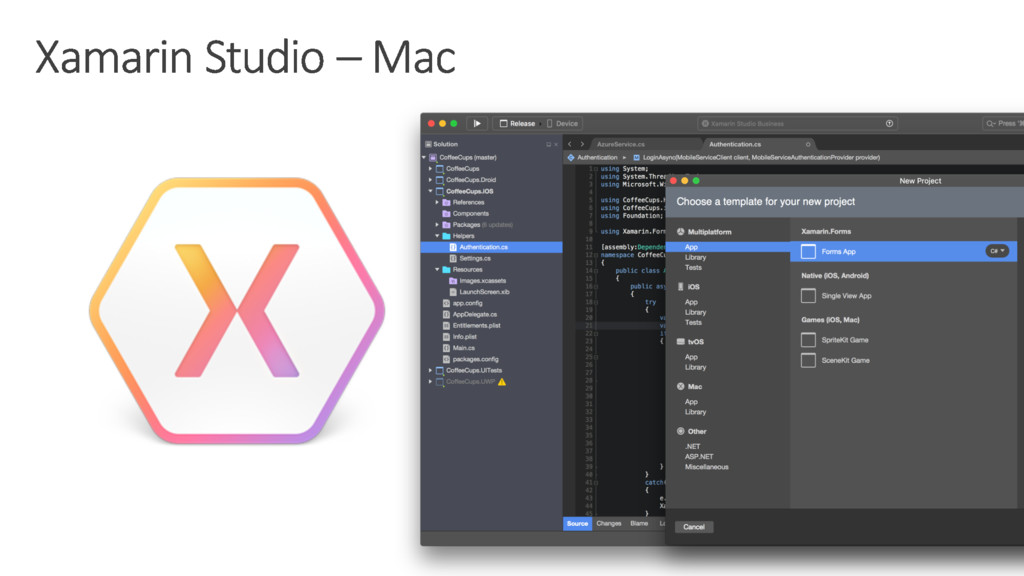Screen dimensions: 1024x576
Task: Select Images.xcassets in the tree
Action: point(483,281)
